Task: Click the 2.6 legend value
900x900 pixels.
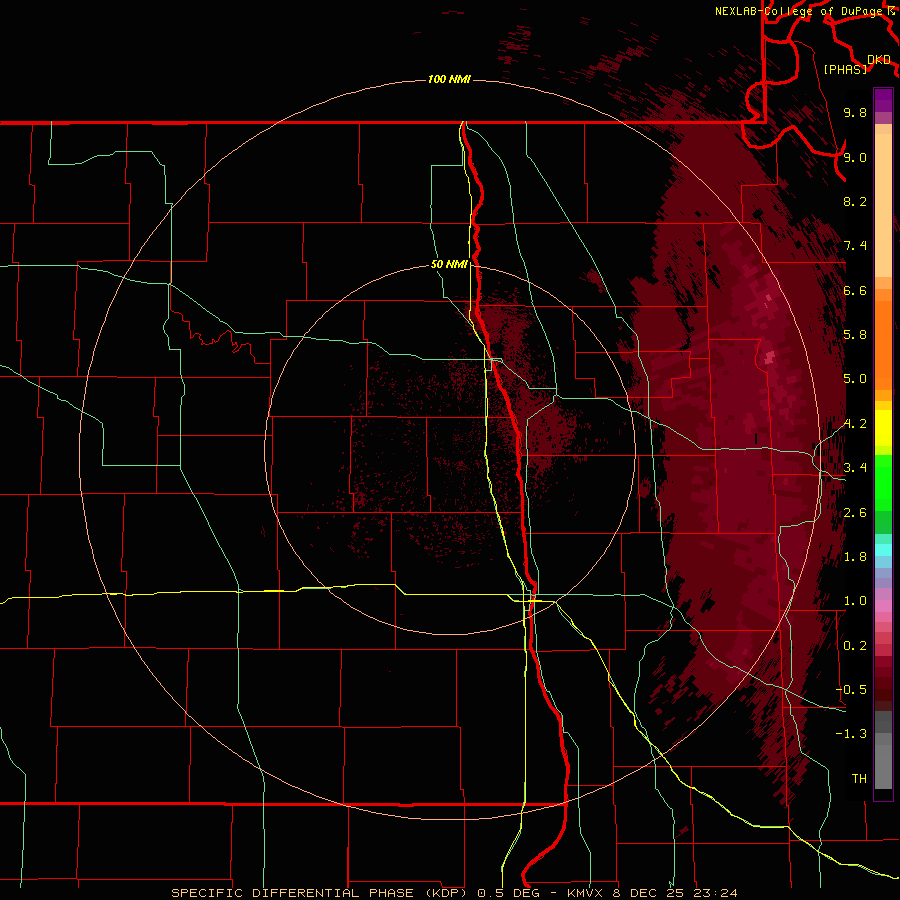Action: click(x=855, y=513)
